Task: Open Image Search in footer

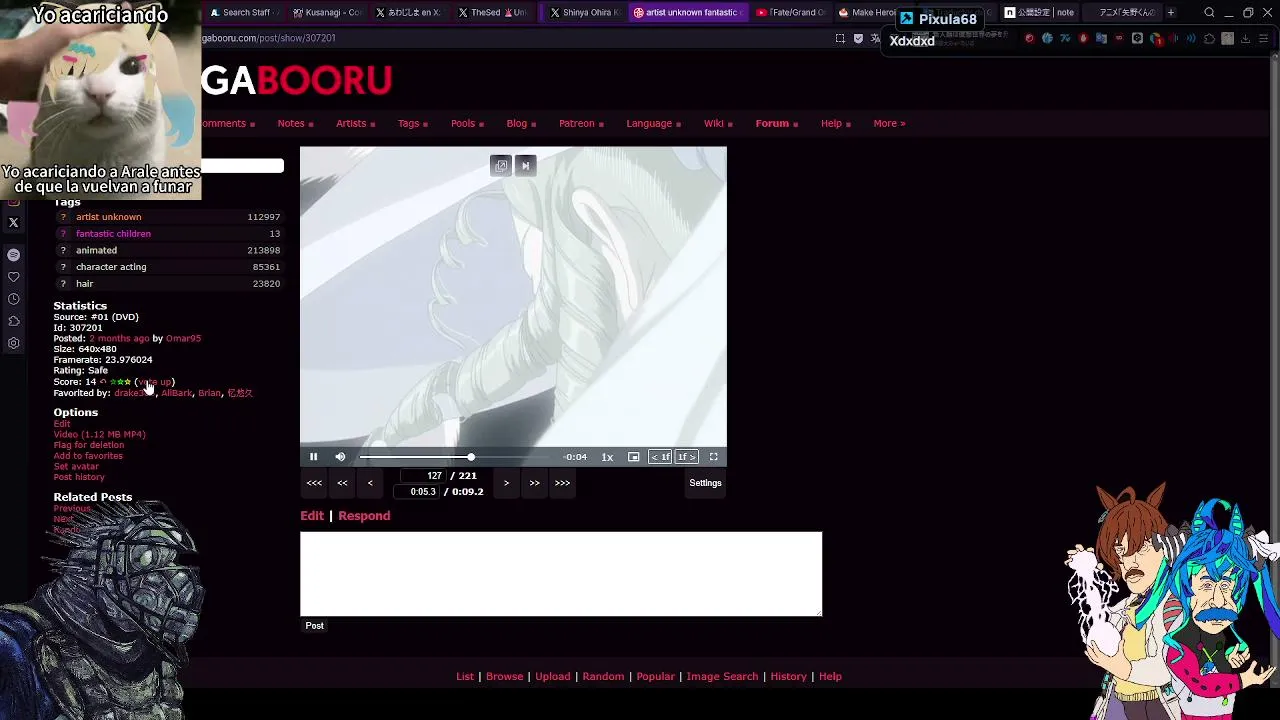Action: [x=722, y=677]
